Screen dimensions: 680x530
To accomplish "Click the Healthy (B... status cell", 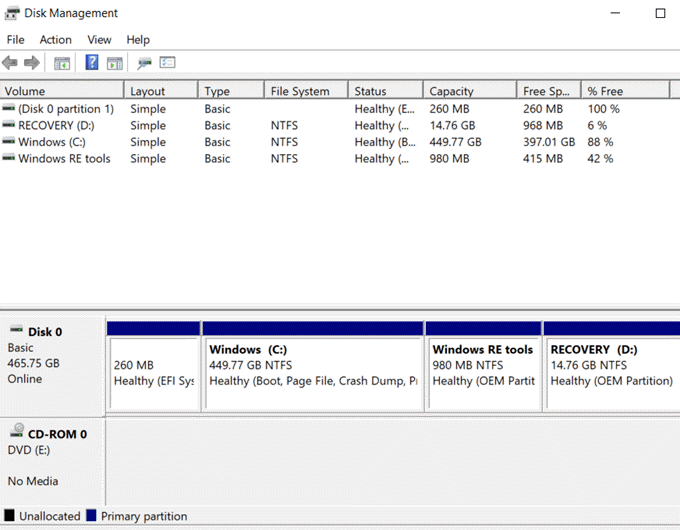I will [x=385, y=142].
